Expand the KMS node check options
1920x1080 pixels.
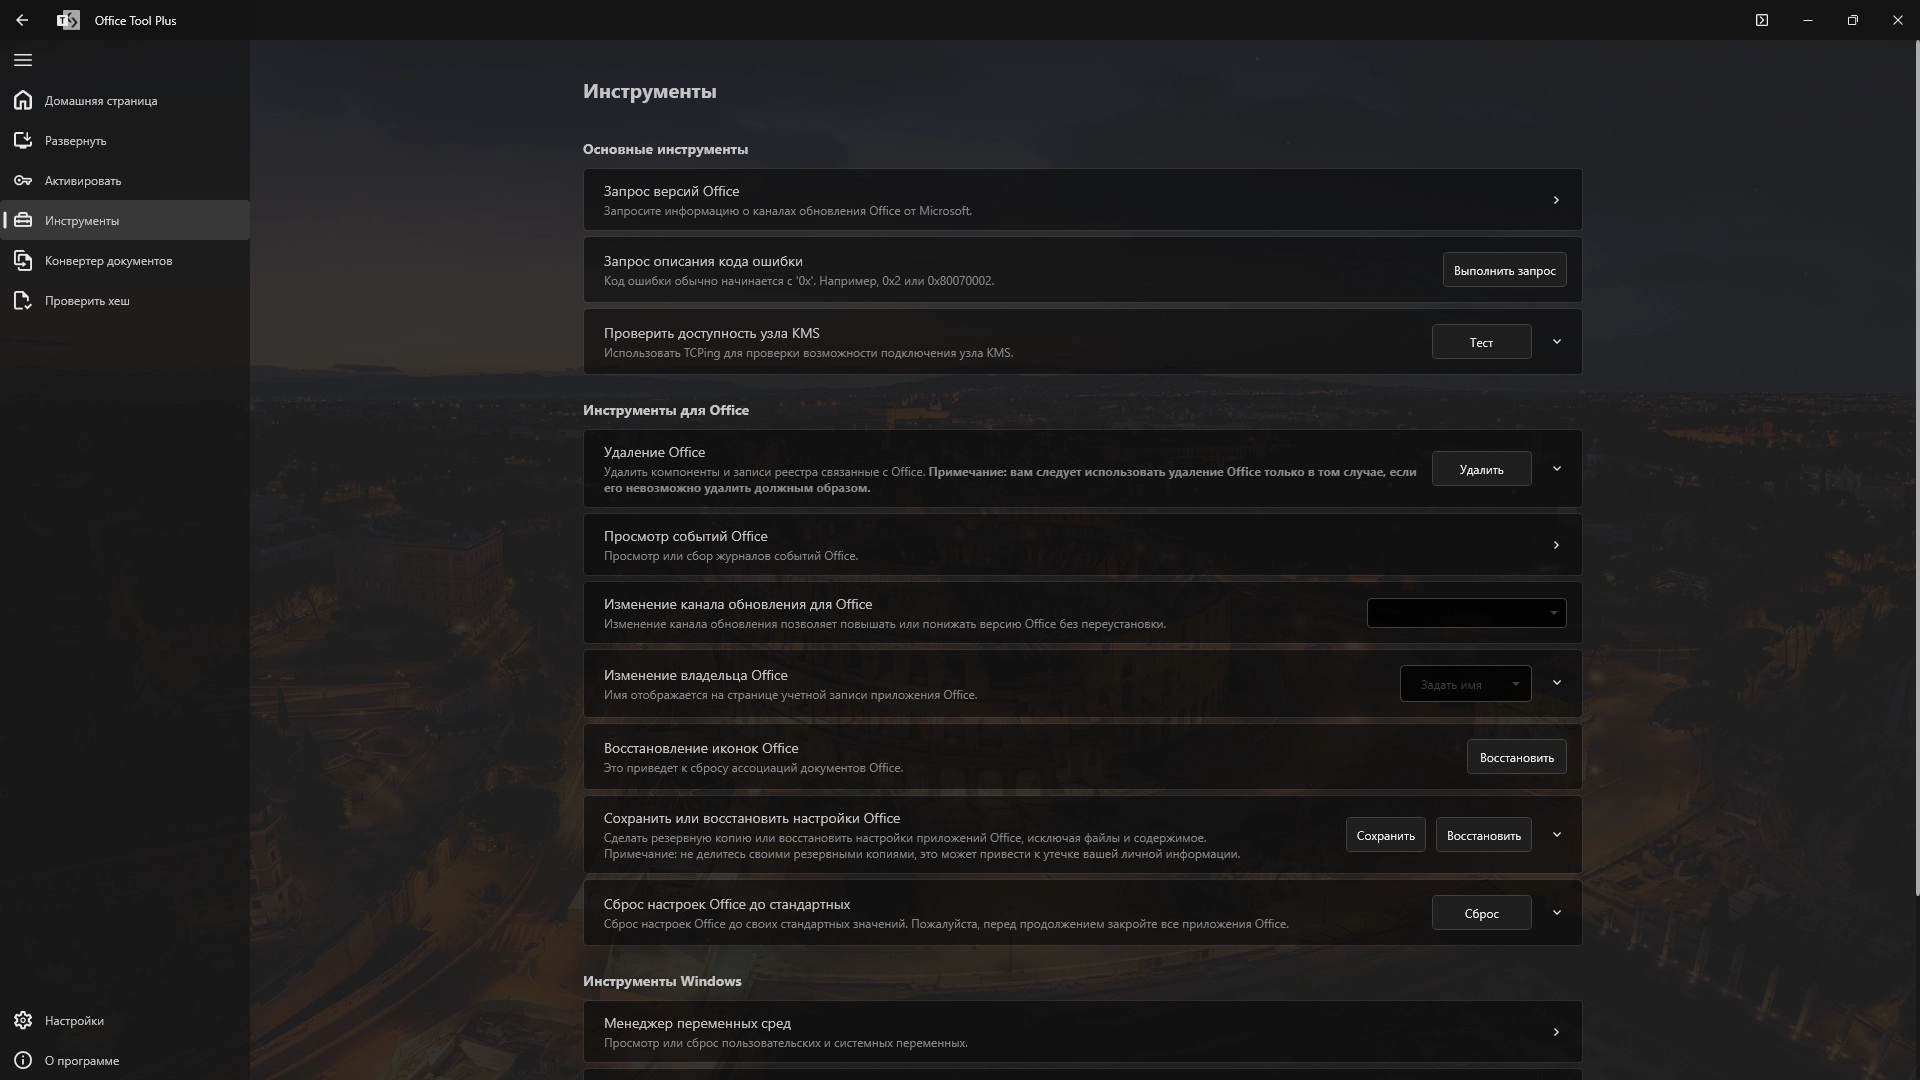pos(1556,342)
